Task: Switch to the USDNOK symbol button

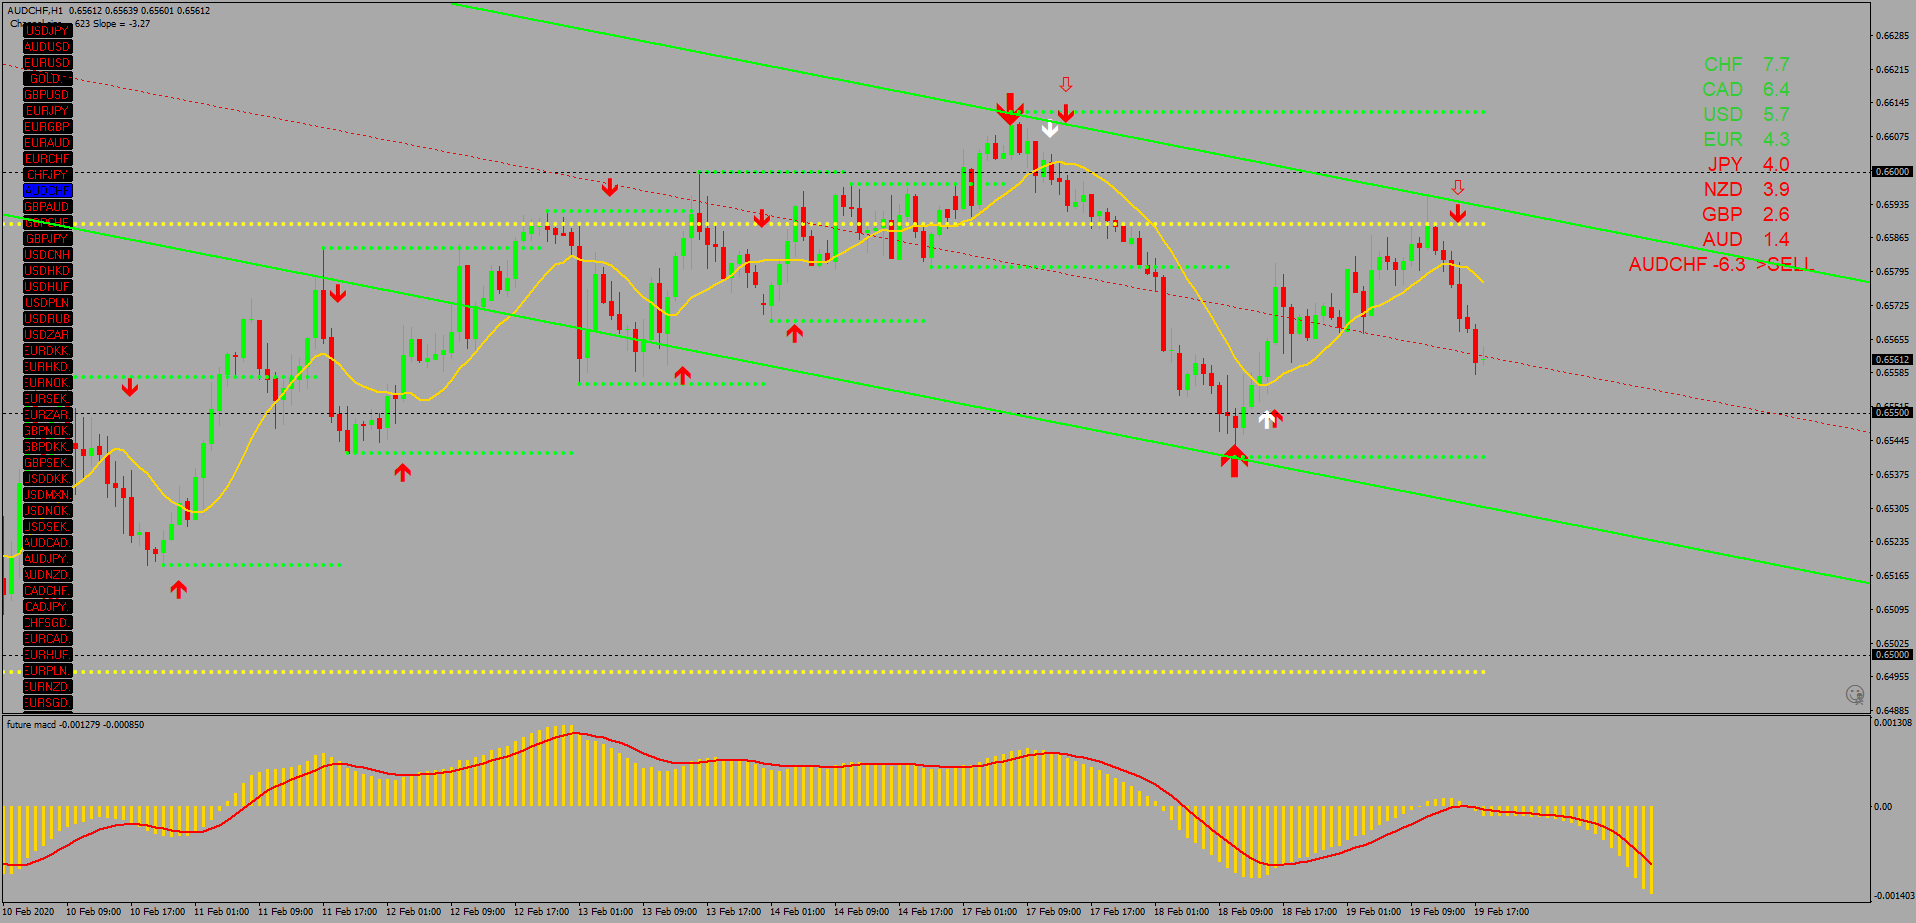Action: click(48, 511)
